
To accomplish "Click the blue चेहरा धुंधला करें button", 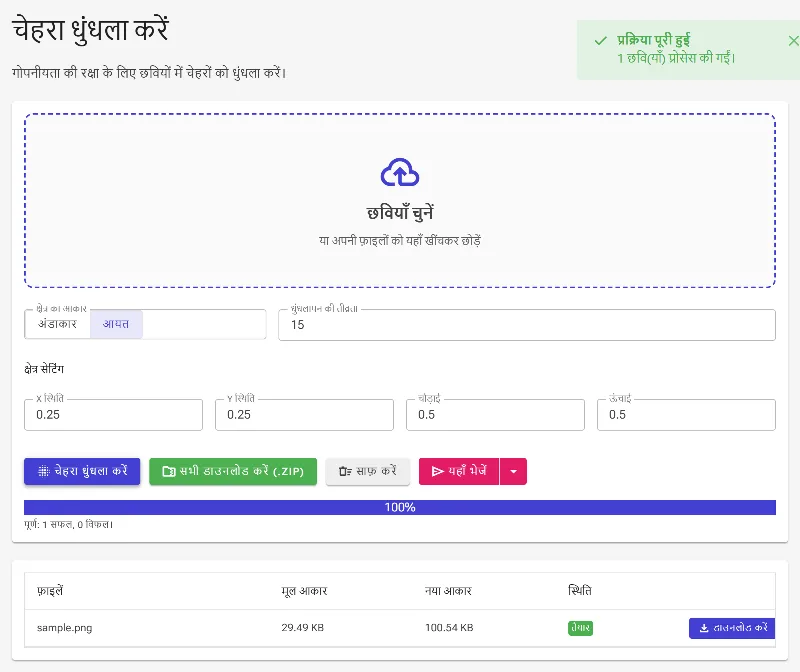I will point(82,471).
